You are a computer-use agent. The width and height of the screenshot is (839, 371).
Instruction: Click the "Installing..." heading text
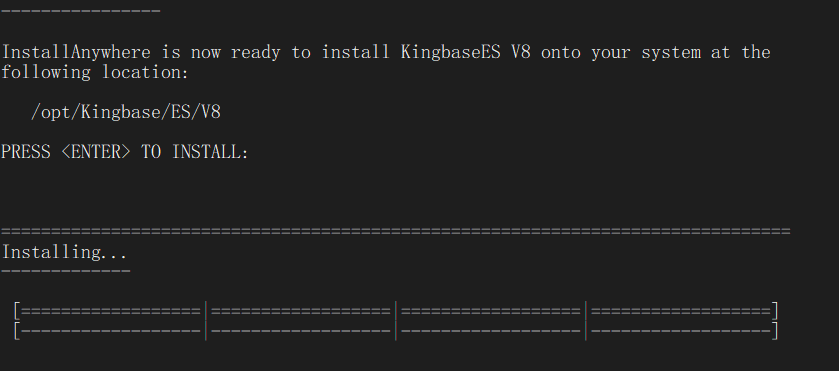(x=65, y=252)
